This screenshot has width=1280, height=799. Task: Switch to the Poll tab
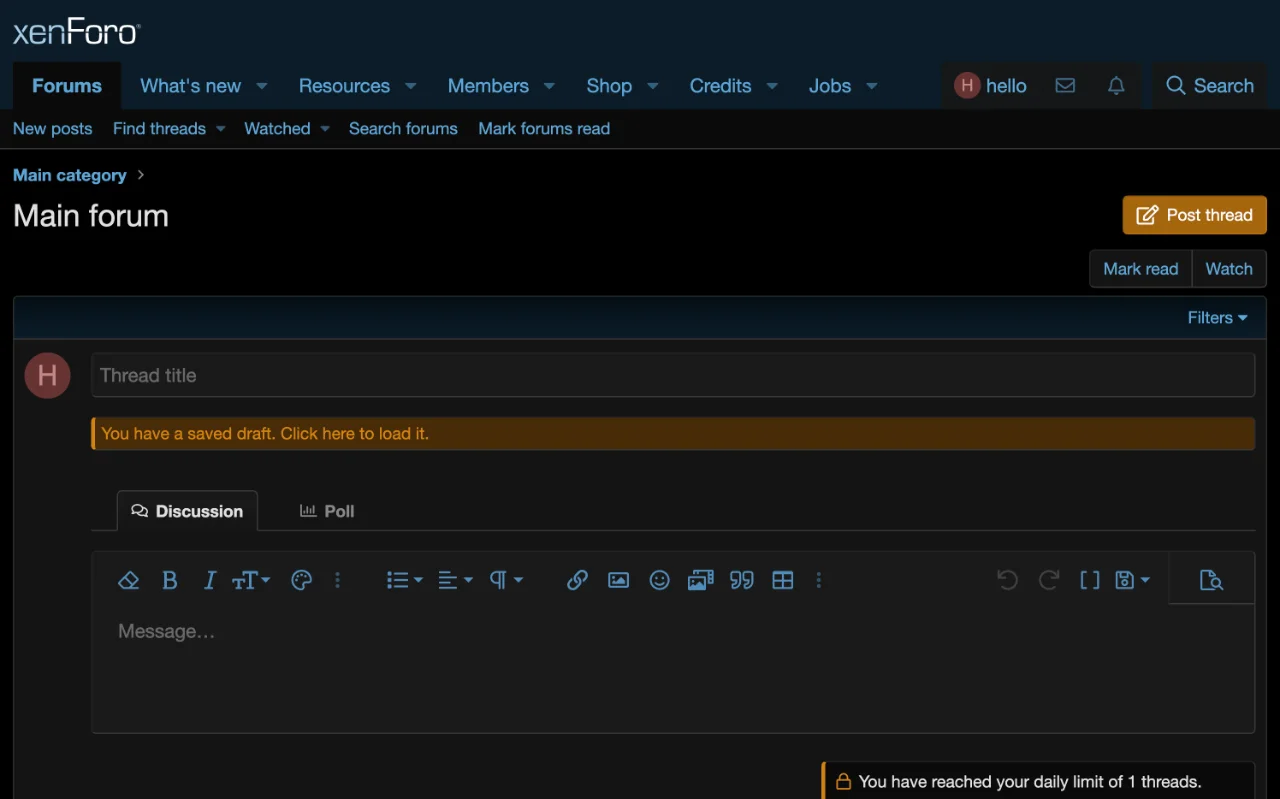click(327, 511)
